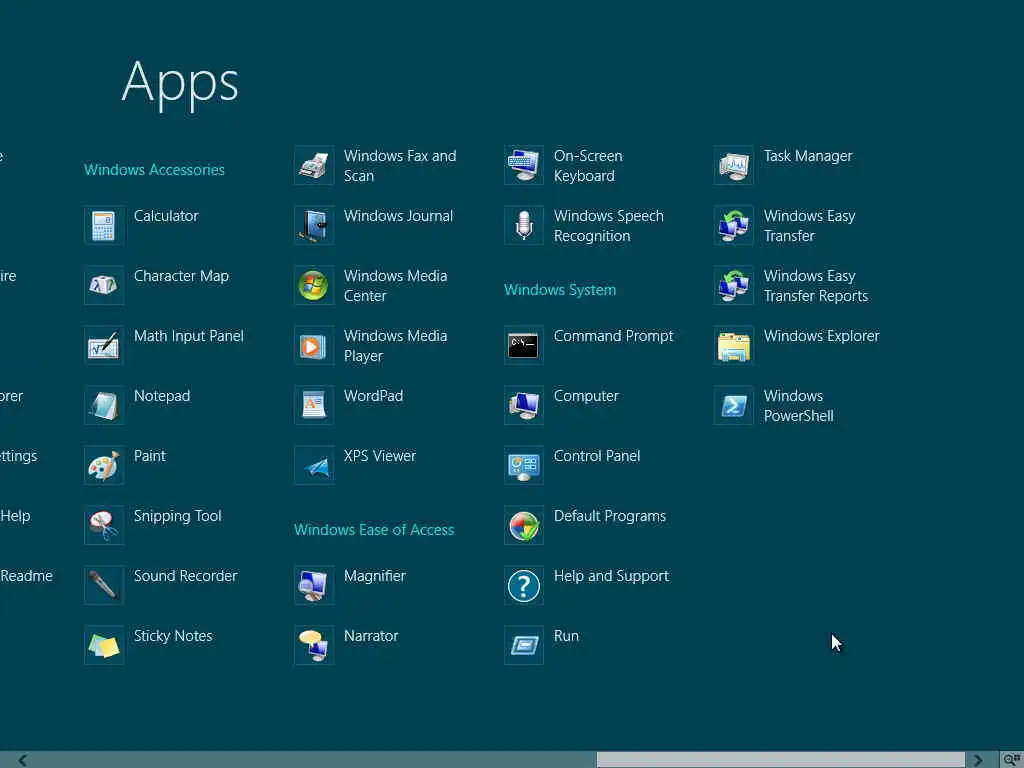Click the Windows Explorer folder icon
Viewport: 1024px width, 768px height.
734,345
